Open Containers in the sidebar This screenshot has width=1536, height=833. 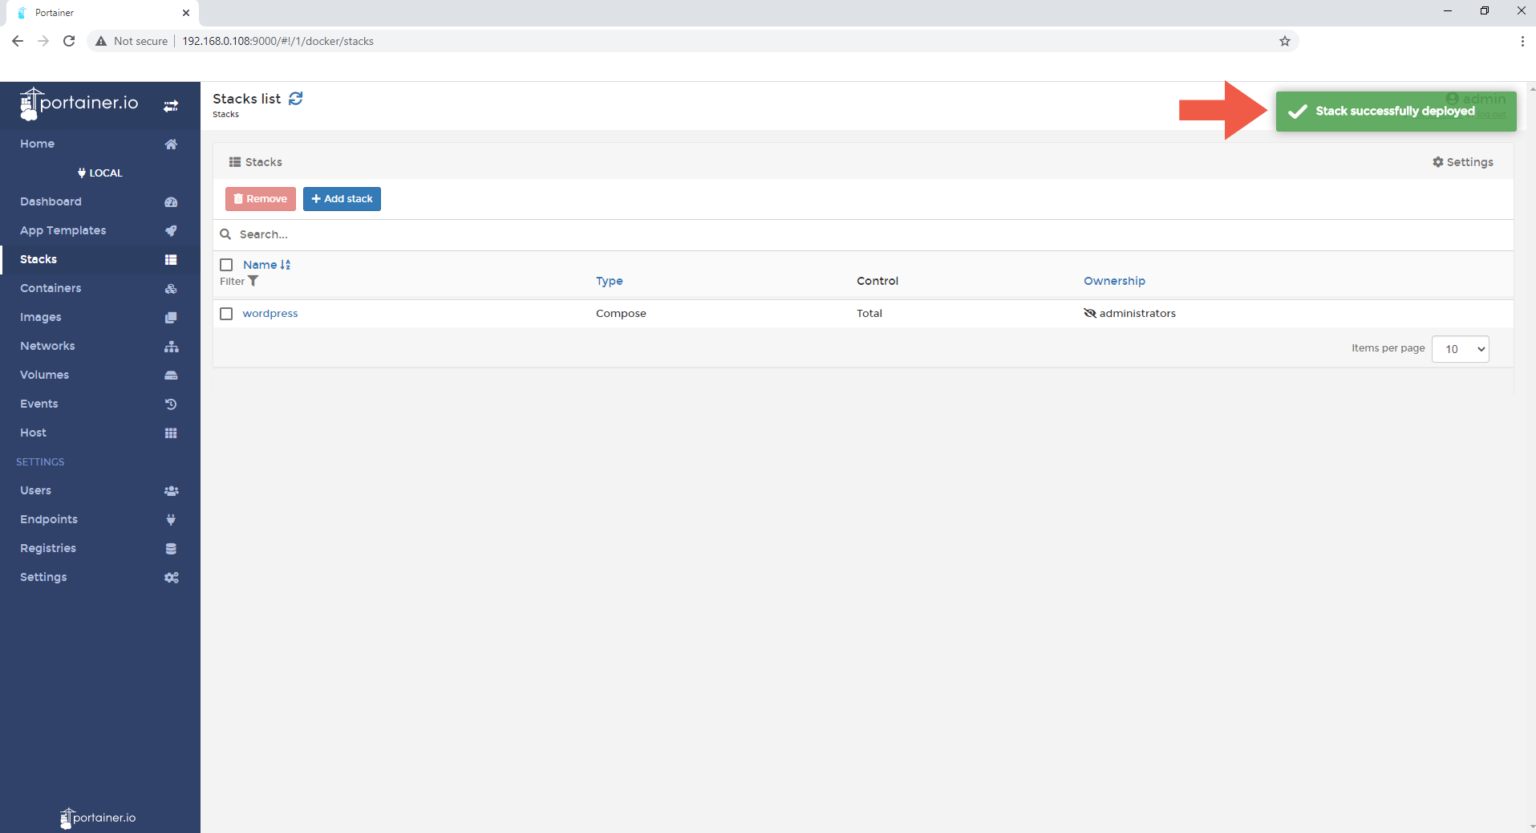(x=51, y=289)
